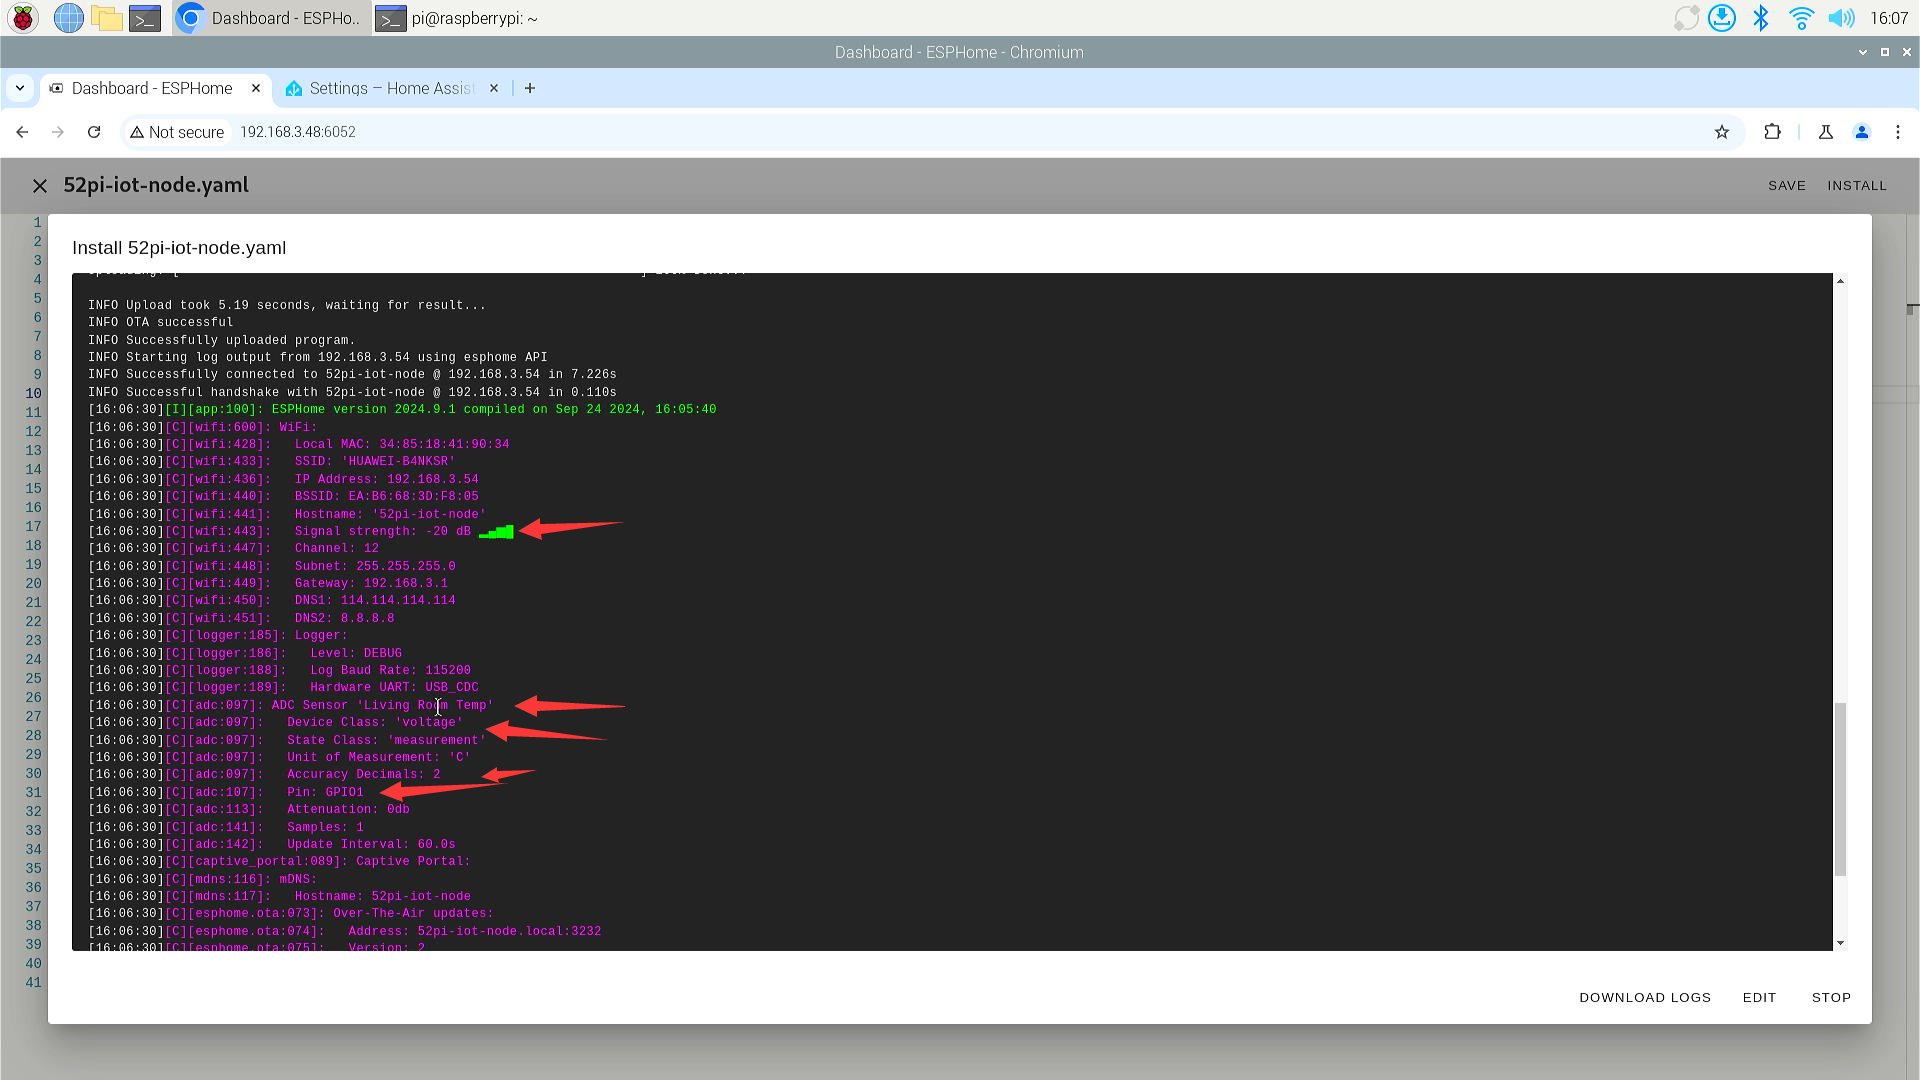The width and height of the screenshot is (1920, 1080).
Task: Open the download updates tray icon
Action: 1722,18
